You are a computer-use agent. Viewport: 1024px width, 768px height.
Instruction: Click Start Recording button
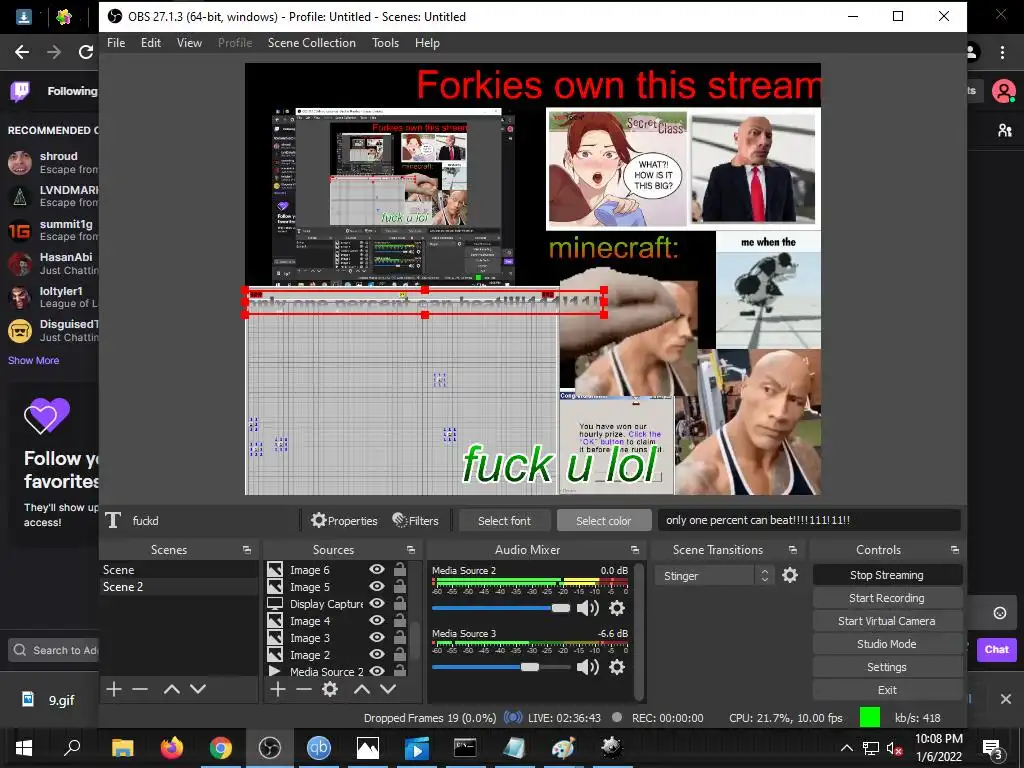(887, 598)
